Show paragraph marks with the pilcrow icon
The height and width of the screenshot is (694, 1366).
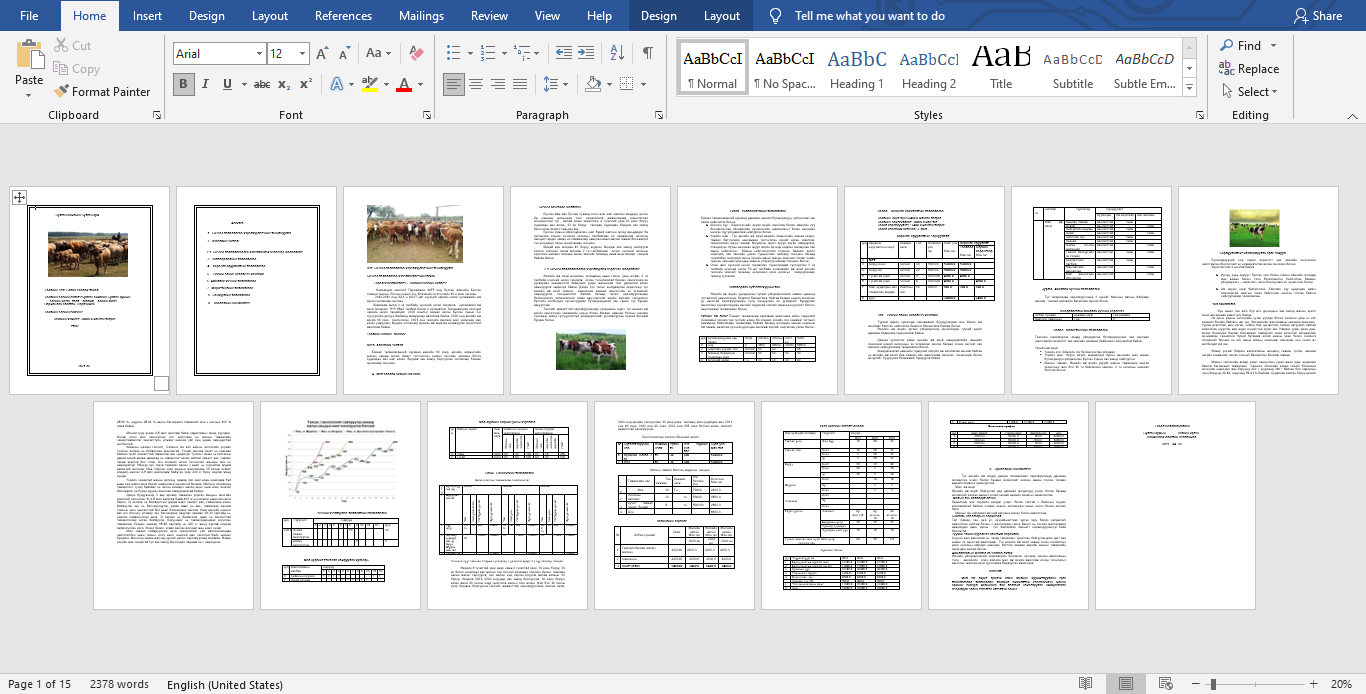point(648,53)
